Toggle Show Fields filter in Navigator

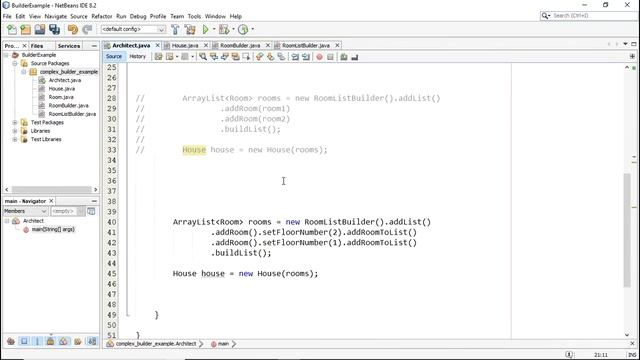point(24,341)
